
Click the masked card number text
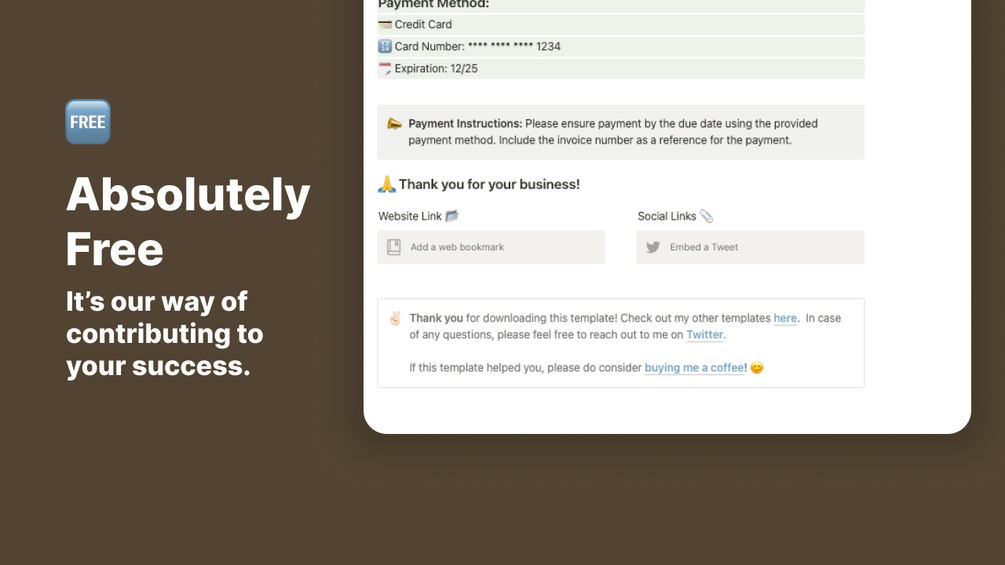coord(514,46)
